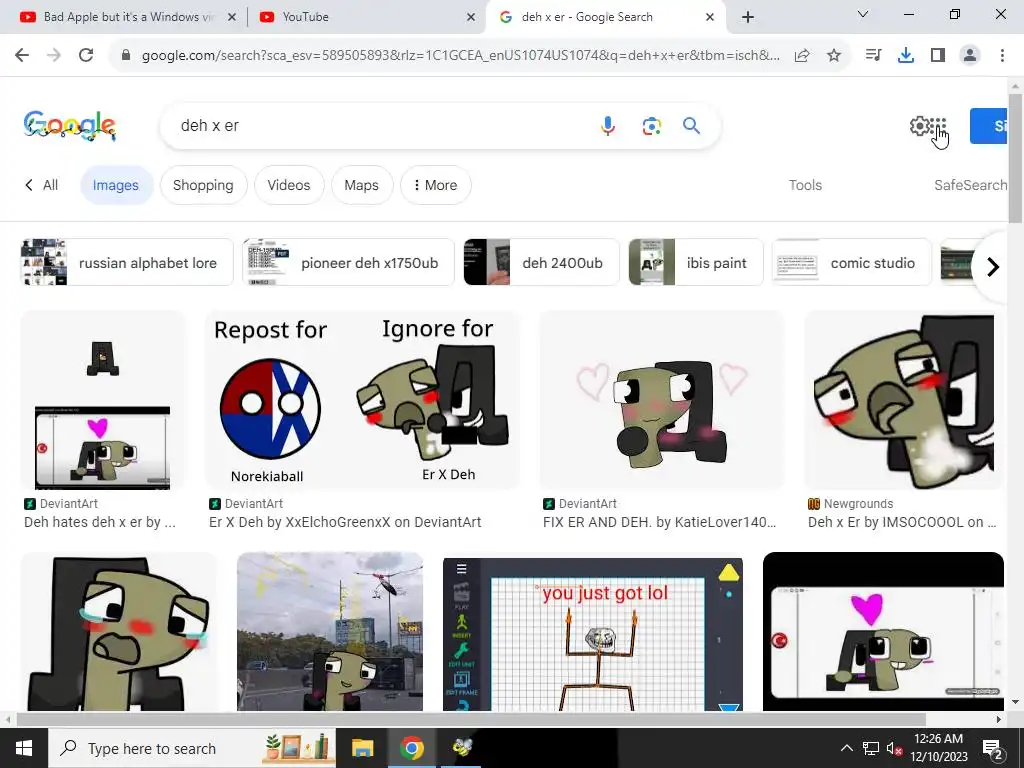
Task: Open the Repost for Norekiaball image
Action: click(362, 400)
